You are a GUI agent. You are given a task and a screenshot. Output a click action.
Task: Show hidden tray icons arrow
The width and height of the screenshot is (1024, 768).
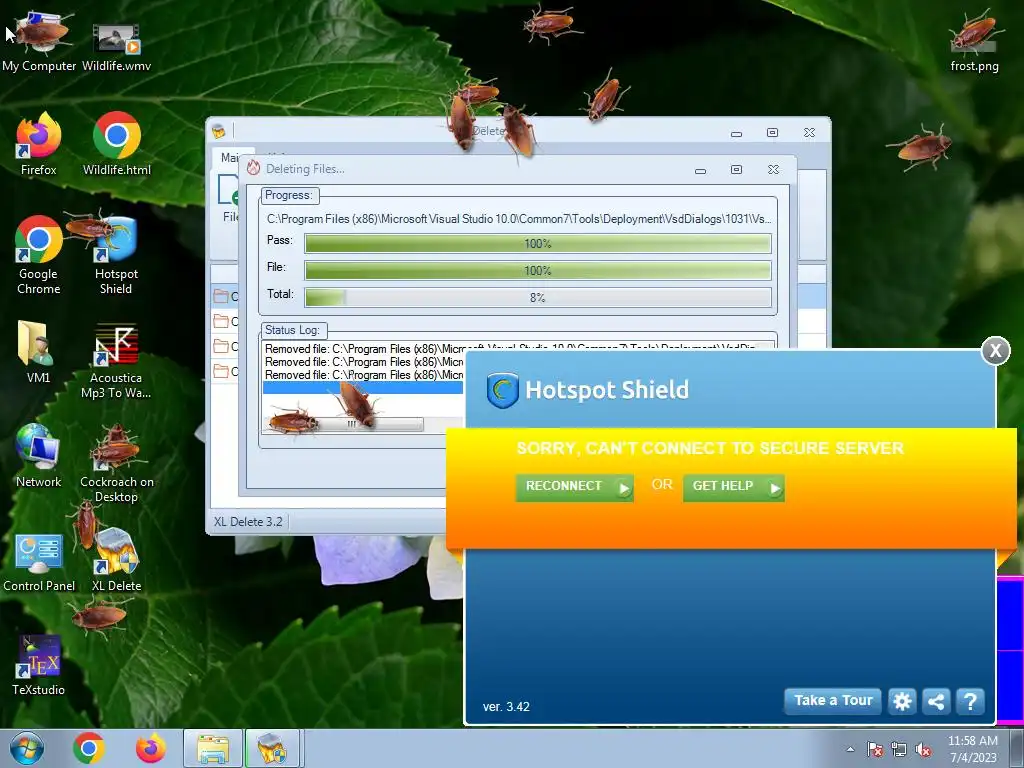(x=850, y=749)
